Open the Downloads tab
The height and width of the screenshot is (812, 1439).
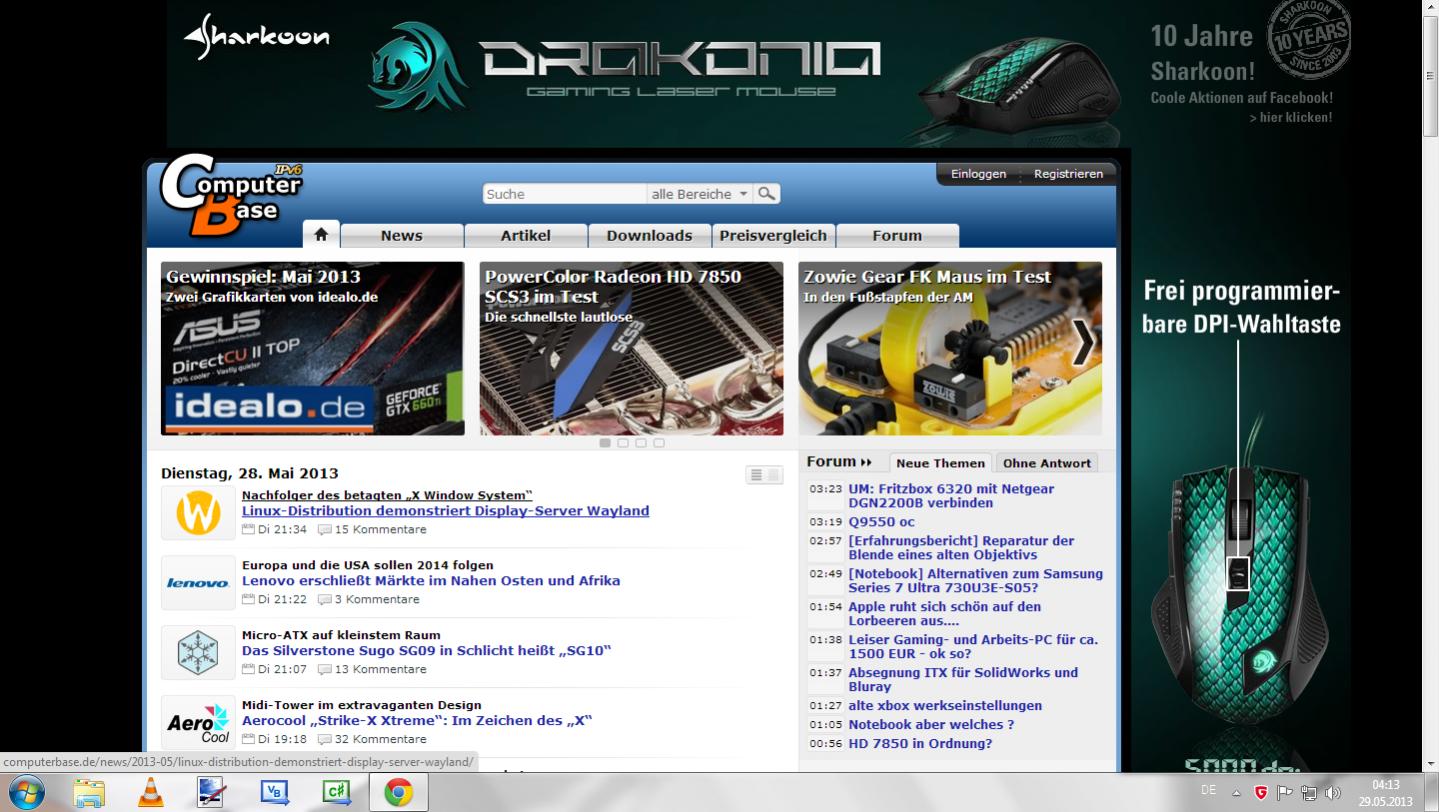click(x=649, y=235)
